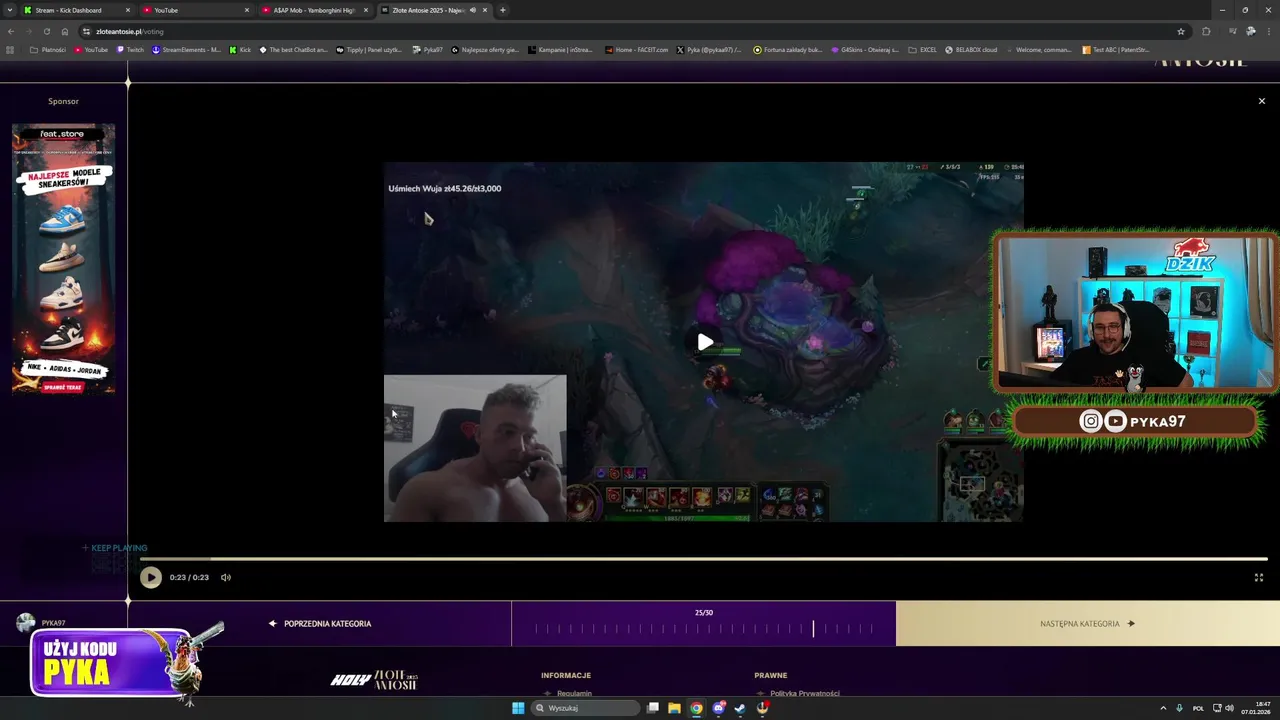This screenshot has width=1280, height=720.
Task: Open the Twitch bookmark
Action: [x=130, y=49]
